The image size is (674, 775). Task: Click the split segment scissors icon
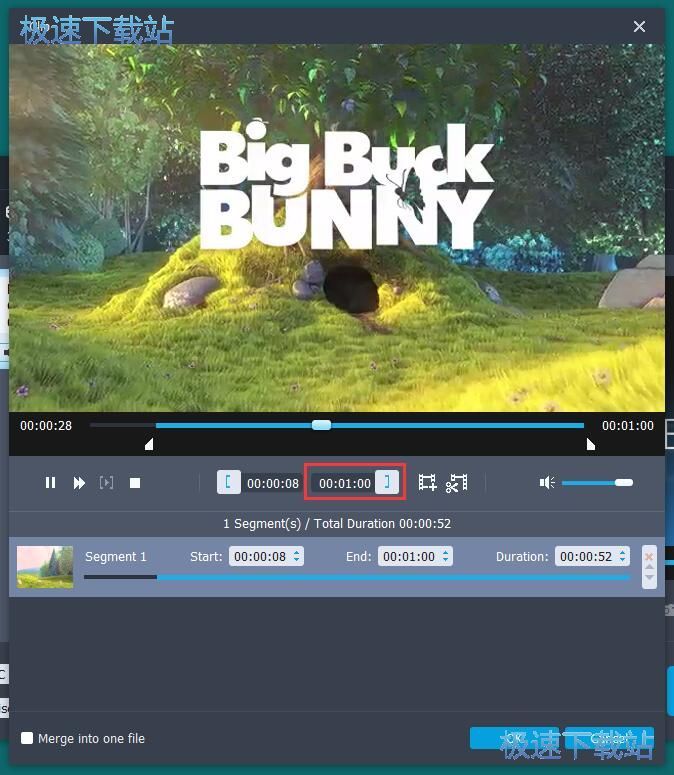[x=457, y=483]
